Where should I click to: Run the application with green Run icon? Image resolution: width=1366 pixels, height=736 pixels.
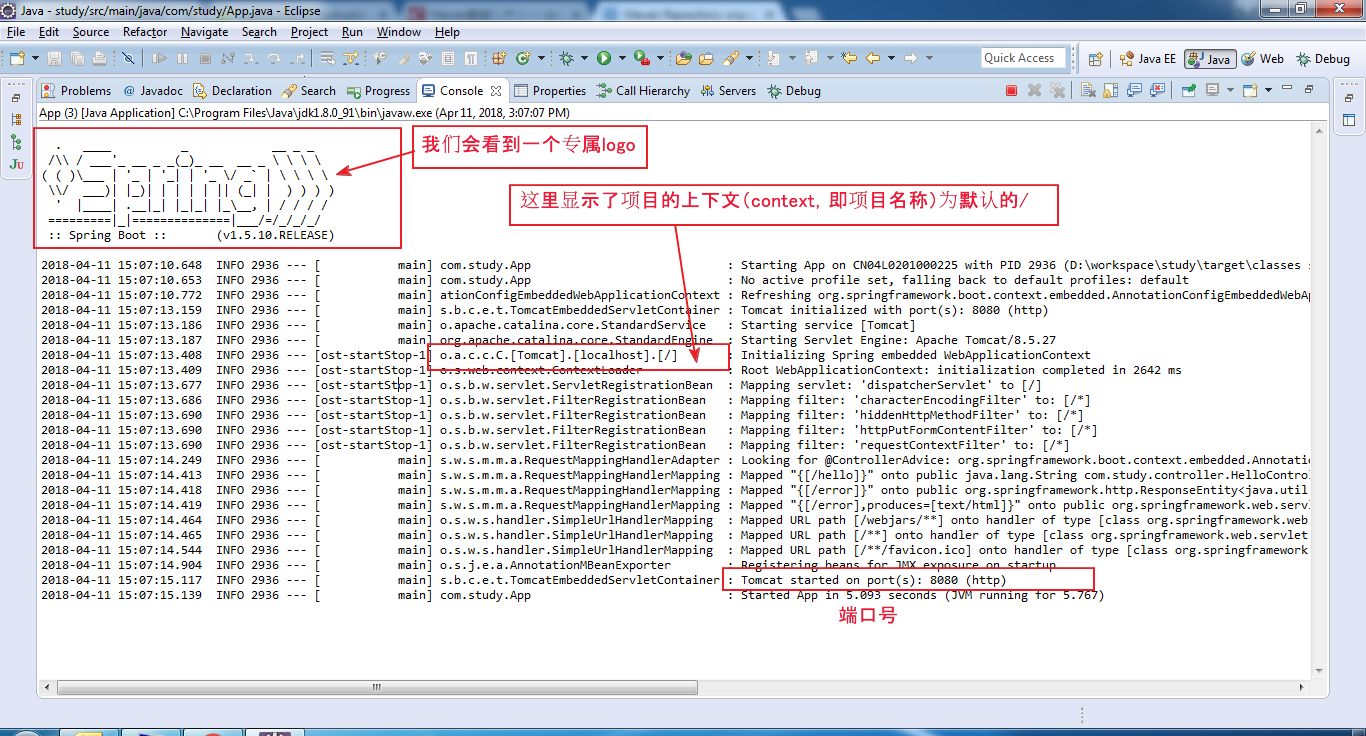604,58
